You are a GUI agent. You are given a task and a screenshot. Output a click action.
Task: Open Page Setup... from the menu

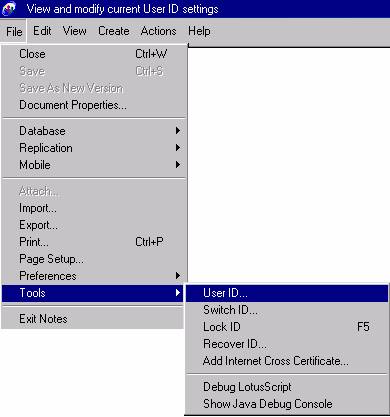93,259
